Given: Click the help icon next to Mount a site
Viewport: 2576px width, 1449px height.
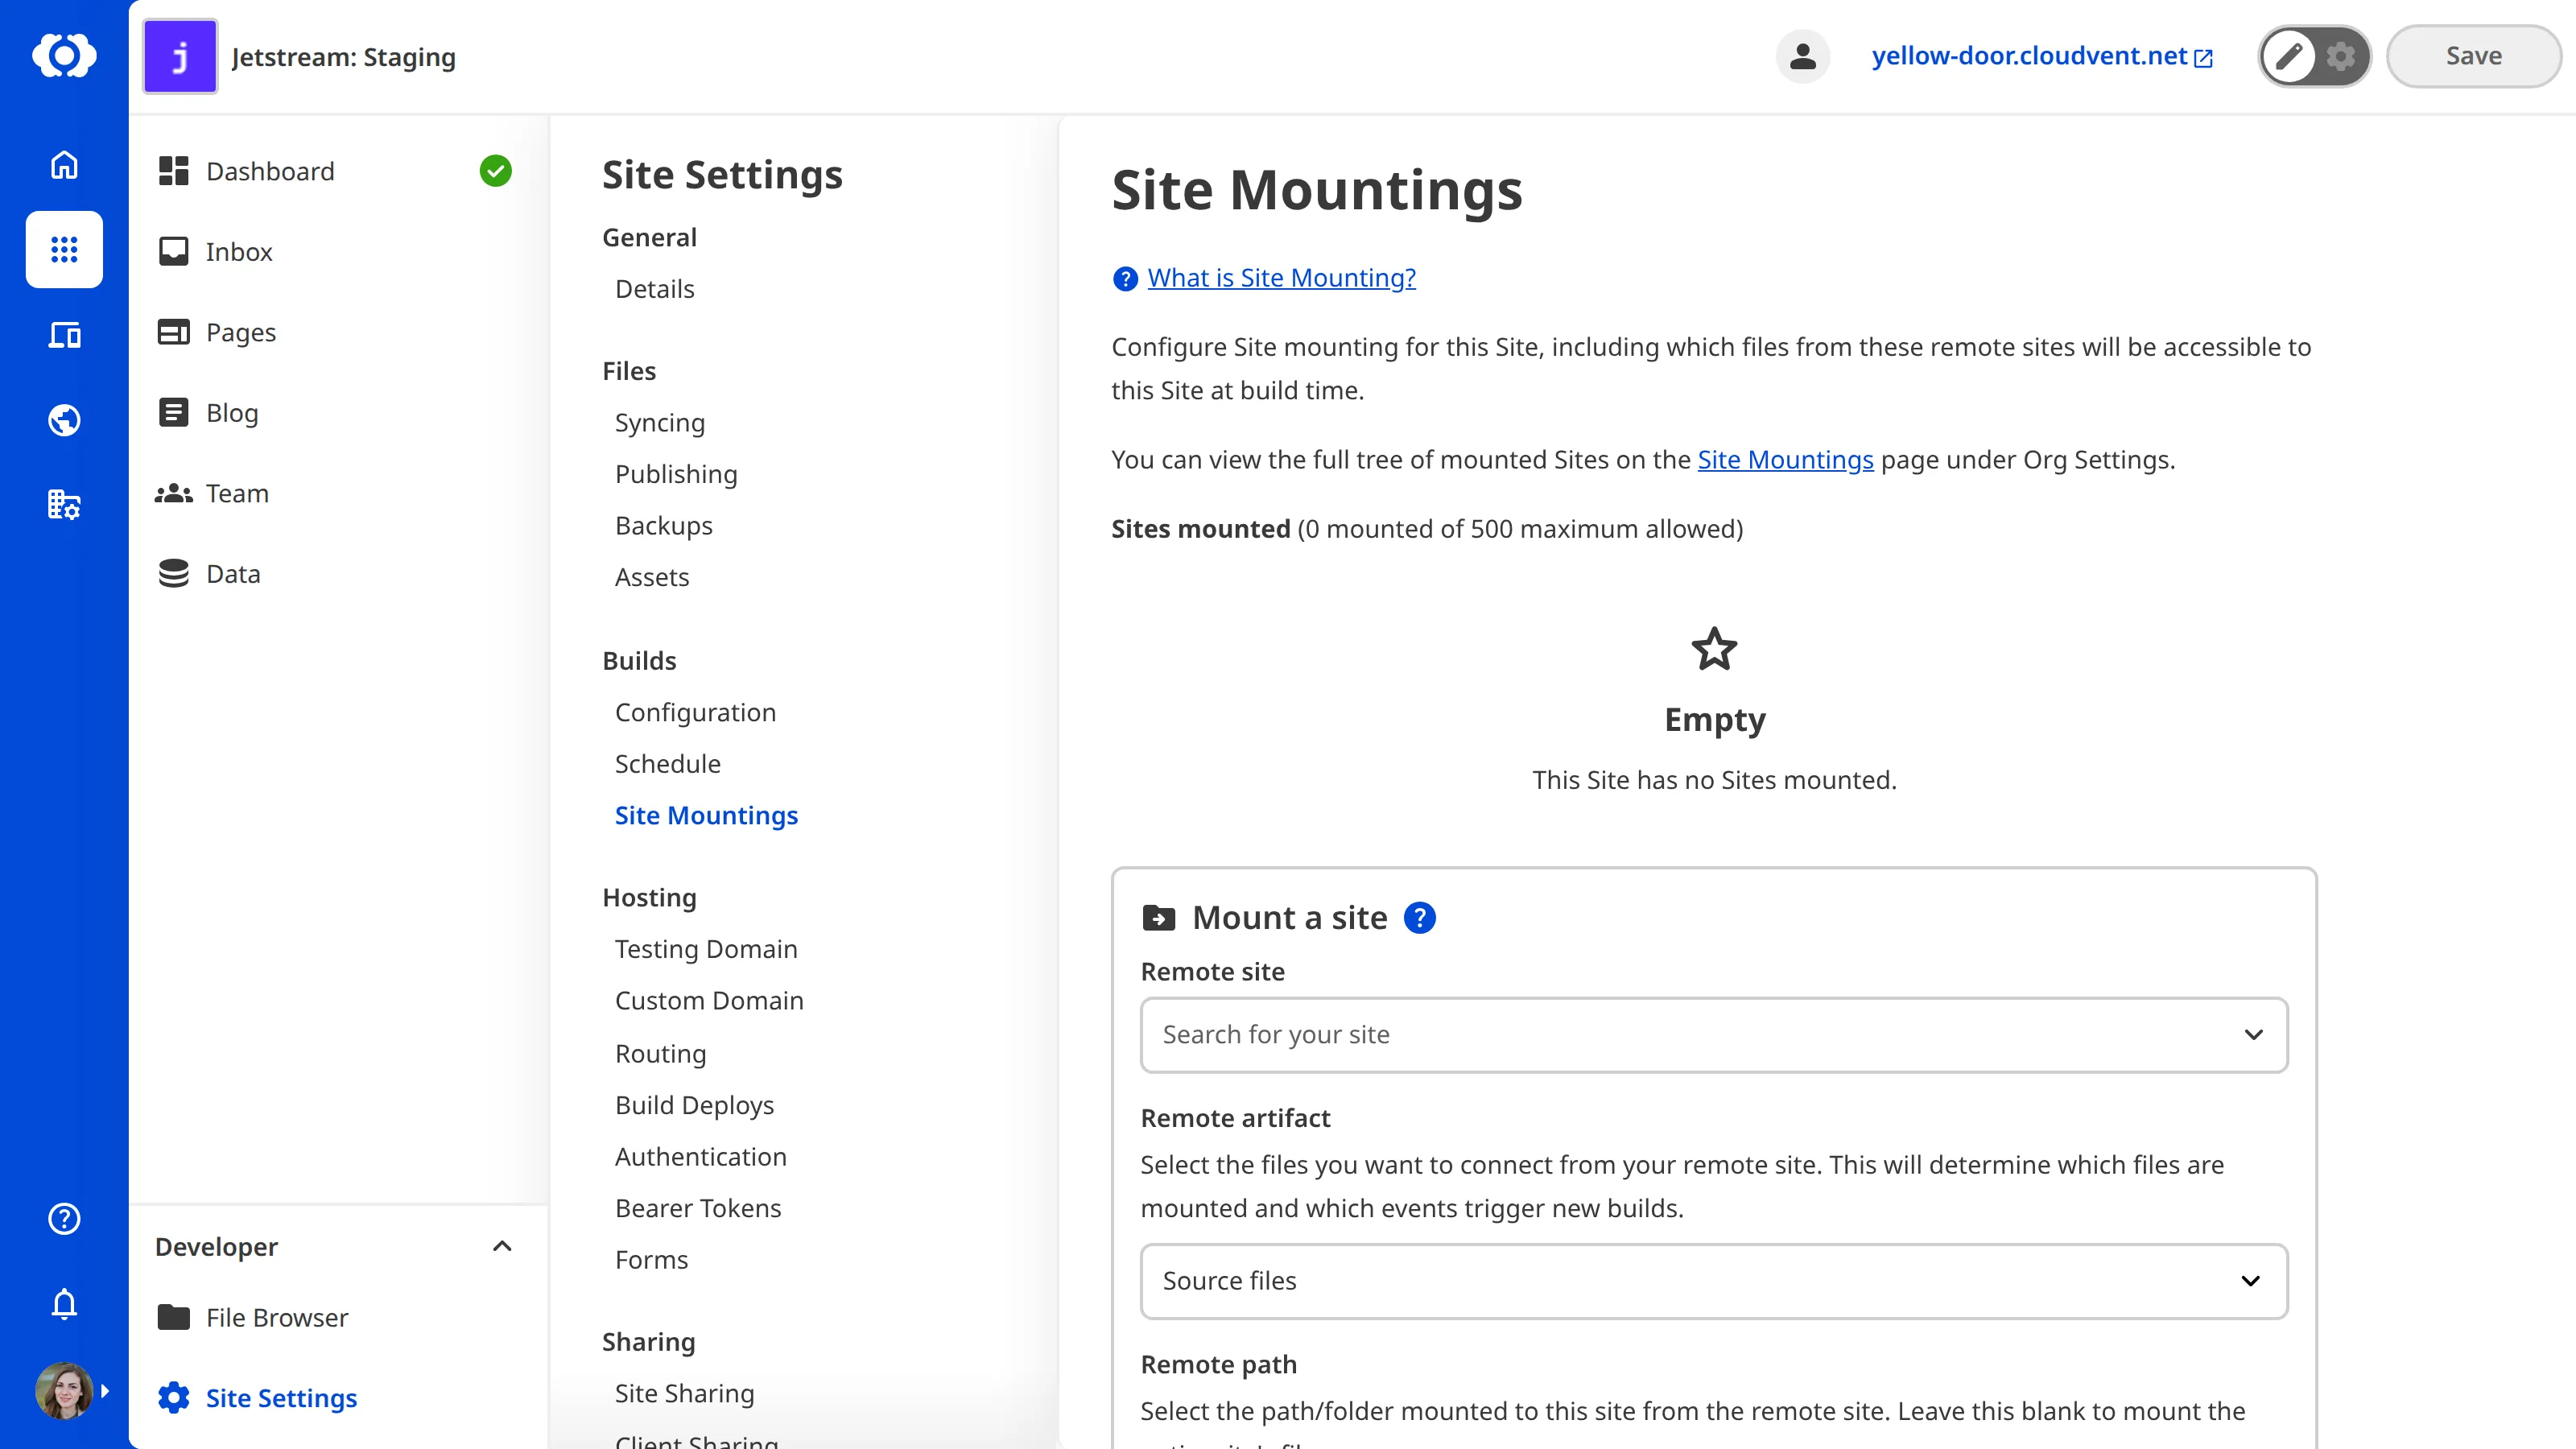Looking at the screenshot, I should pos(1420,917).
